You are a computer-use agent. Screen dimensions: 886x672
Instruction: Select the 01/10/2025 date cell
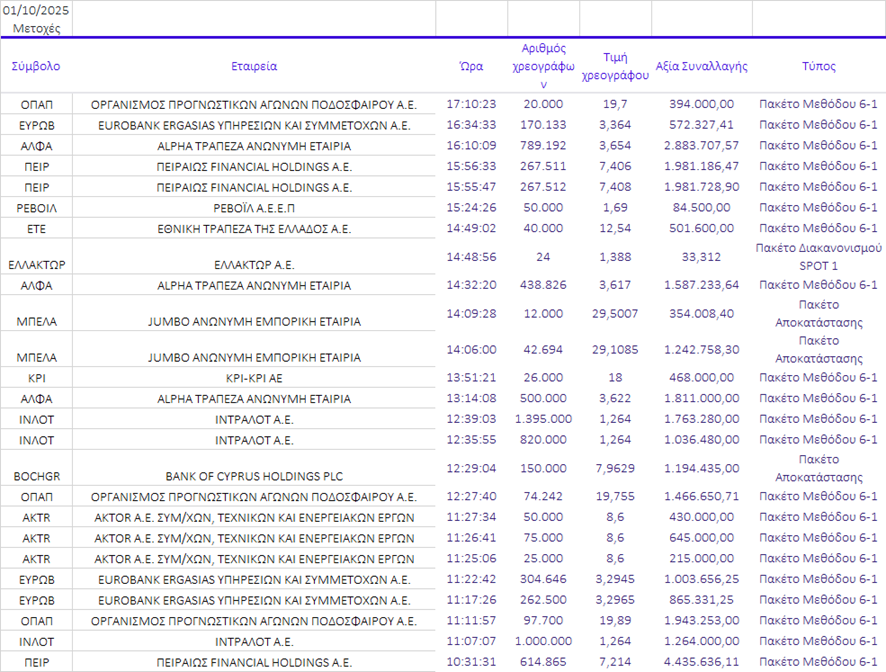(x=36, y=9)
